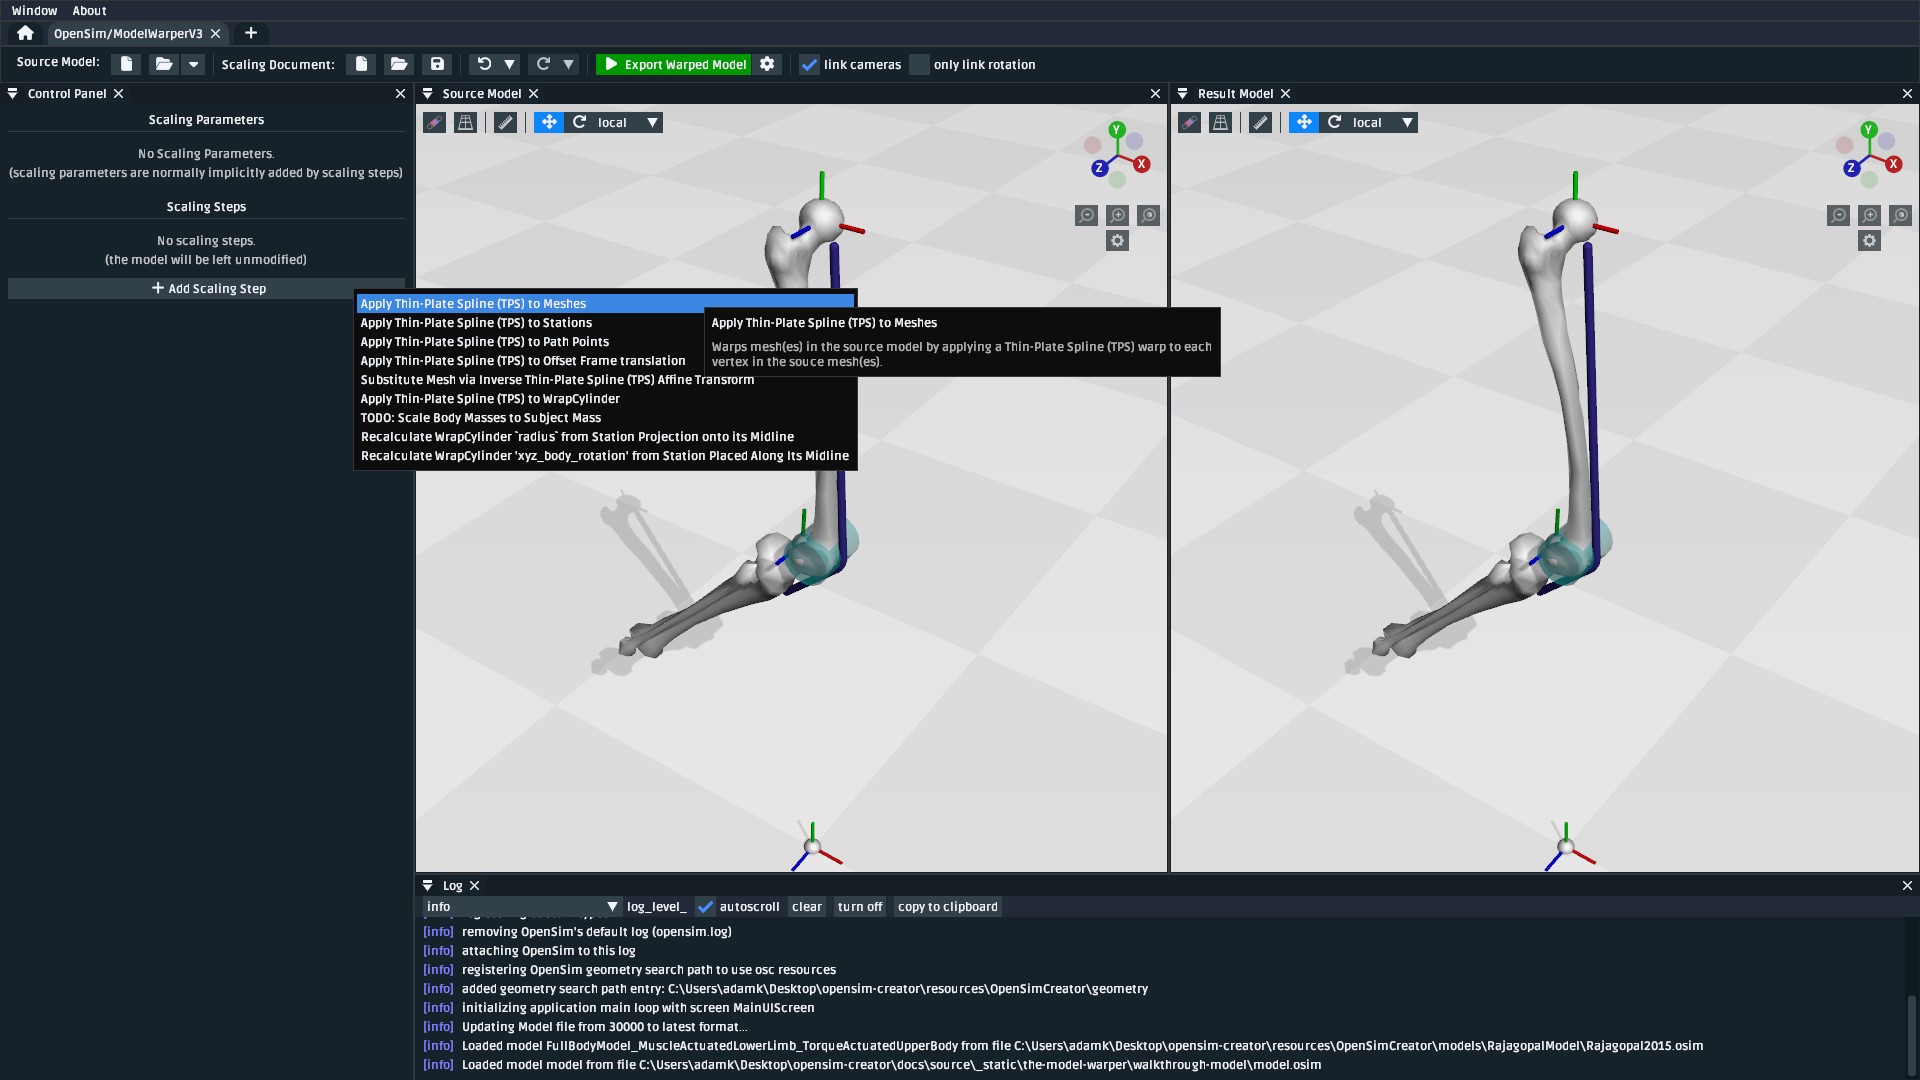The width and height of the screenshot is (1920, 1080).
Task: Select Apply Thin-Plate Spline (TPS) to Stations
Action: tap(606, 323)
